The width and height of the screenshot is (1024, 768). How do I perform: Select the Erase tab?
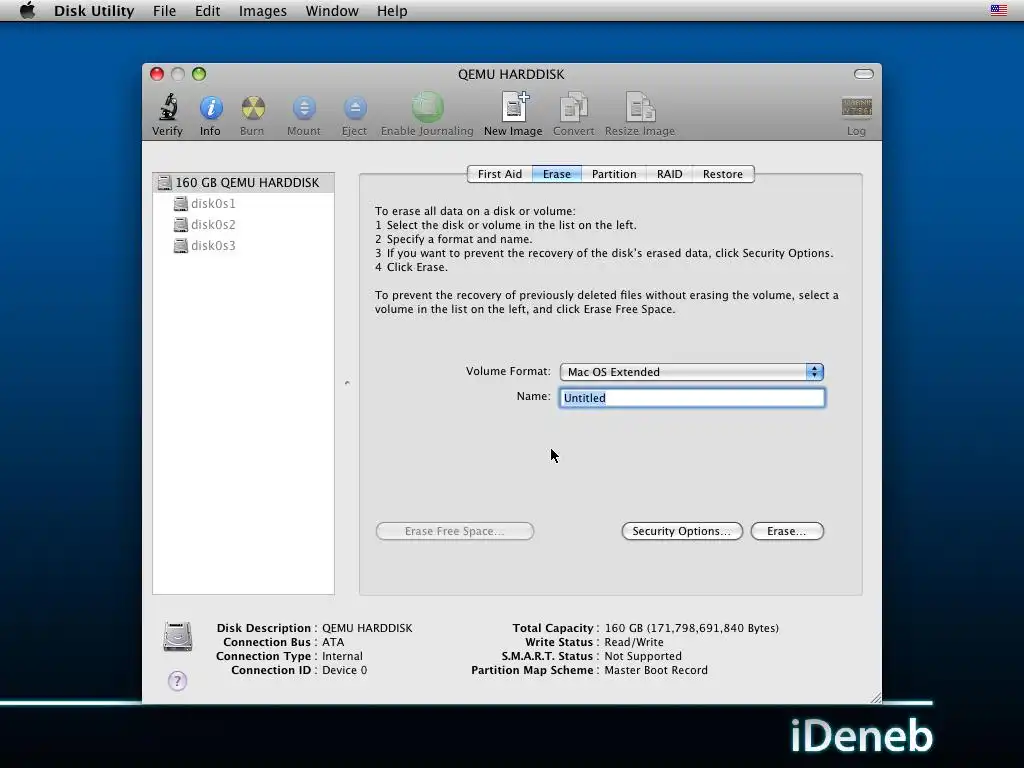[556, 174]
